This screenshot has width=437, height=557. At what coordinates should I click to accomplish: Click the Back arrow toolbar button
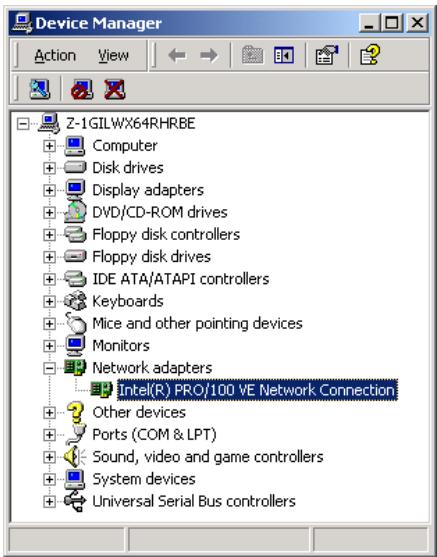[x=177, y=56]
